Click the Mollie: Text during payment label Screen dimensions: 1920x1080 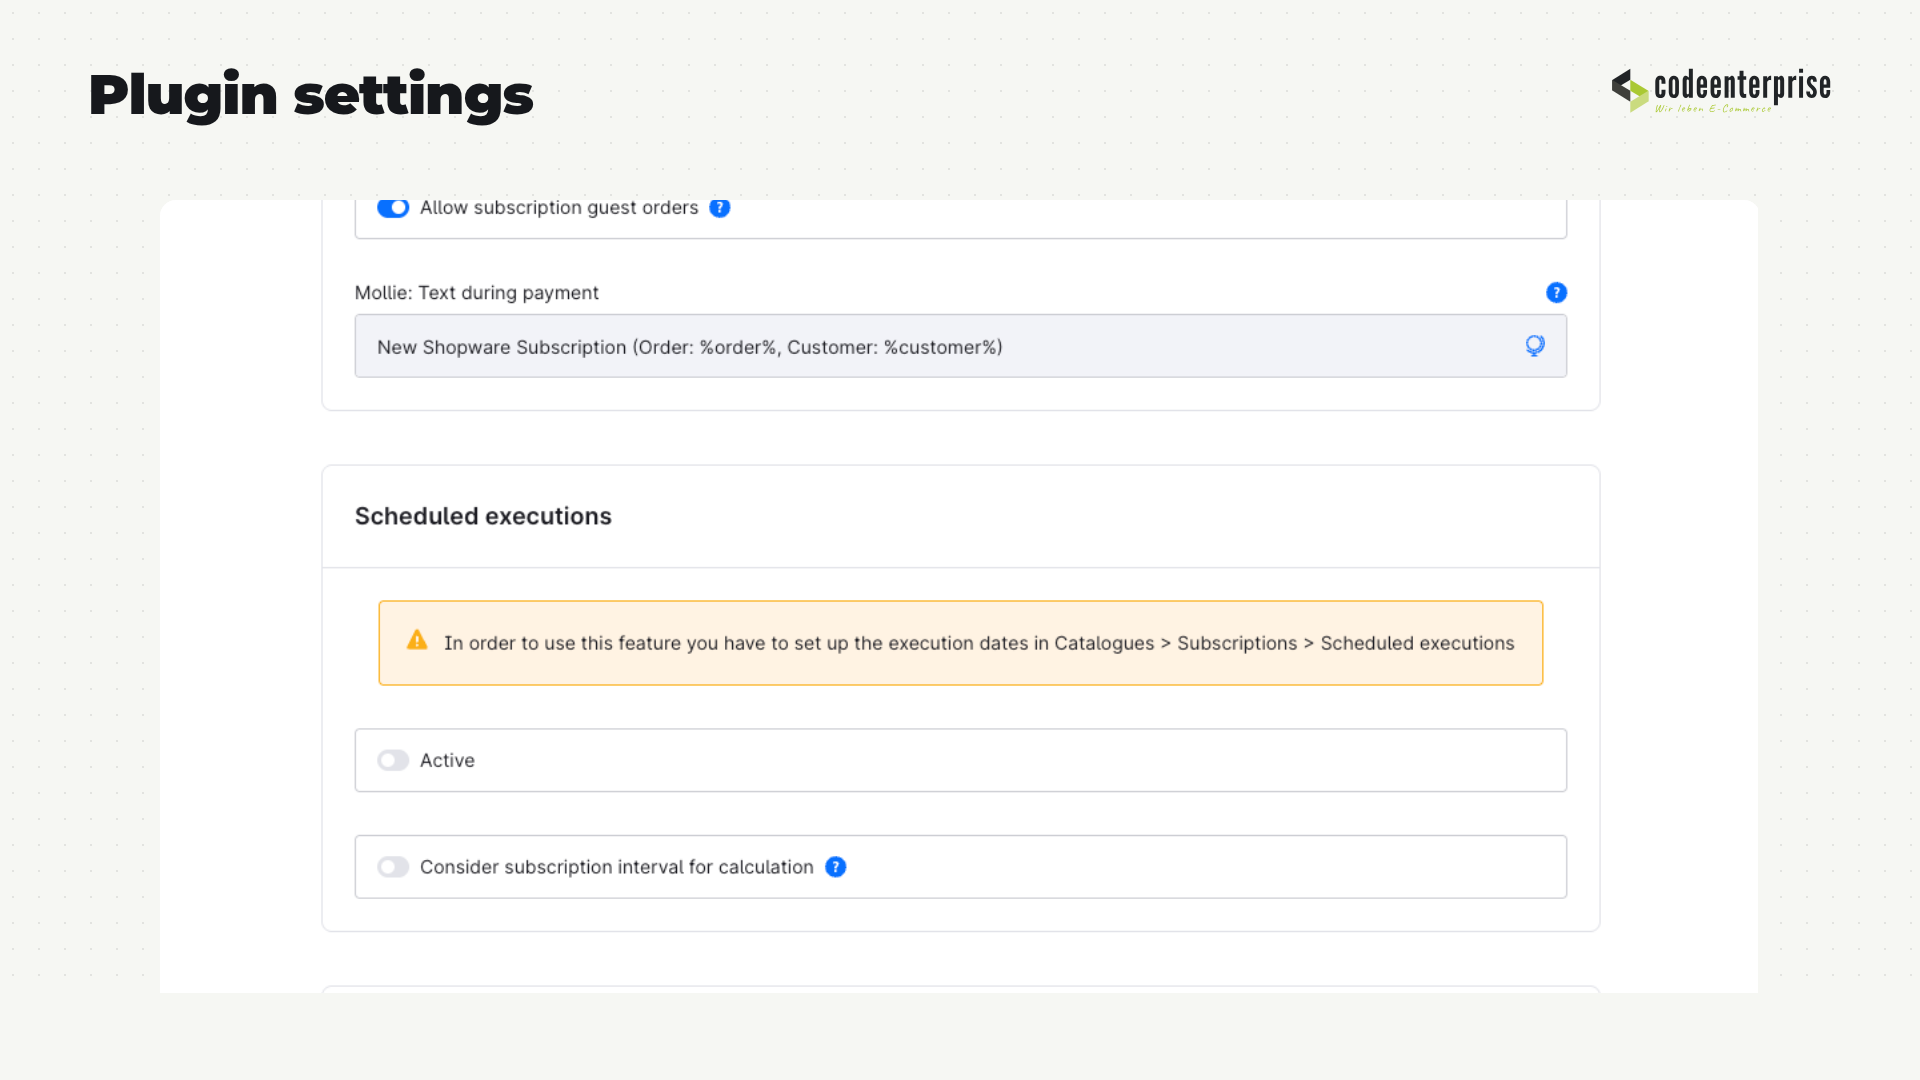tap(476, 293)
